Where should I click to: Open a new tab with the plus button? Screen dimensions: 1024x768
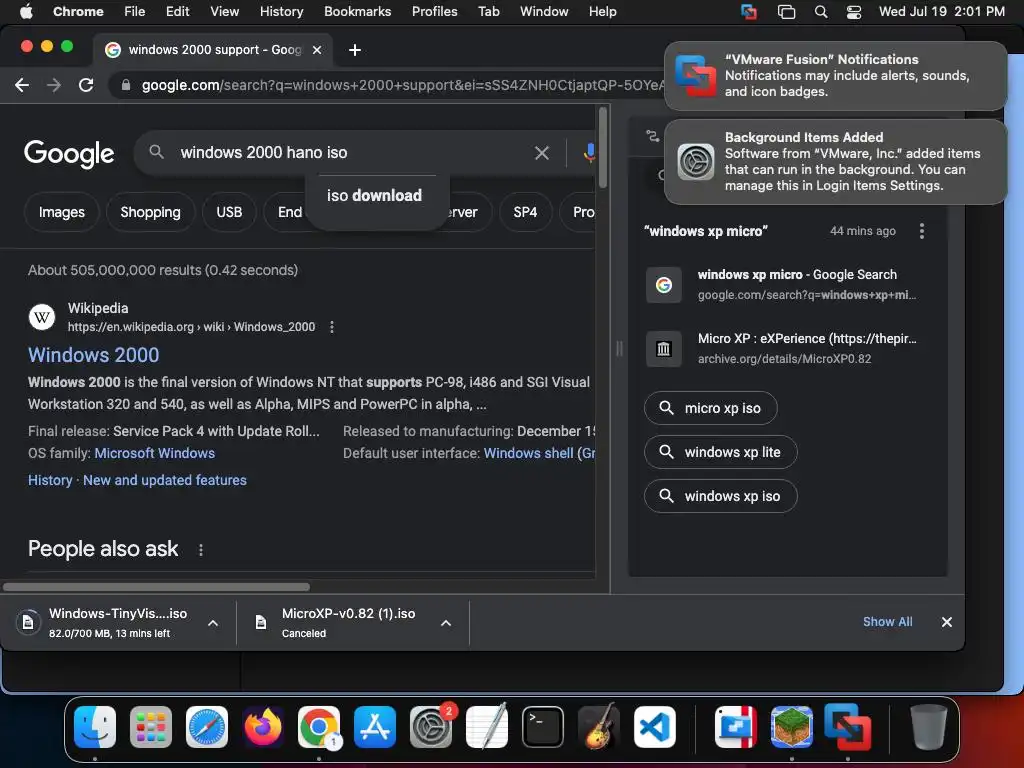click(355, 50)
